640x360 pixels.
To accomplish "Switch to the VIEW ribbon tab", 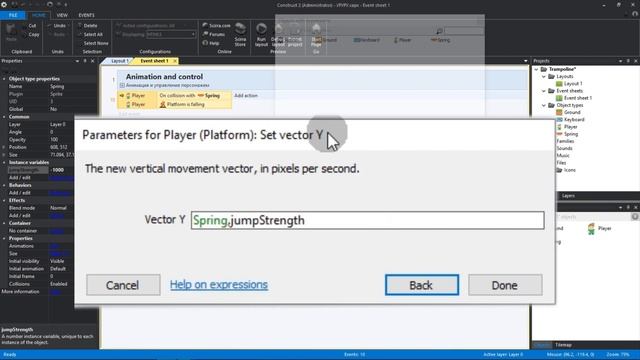I will 62,15.
